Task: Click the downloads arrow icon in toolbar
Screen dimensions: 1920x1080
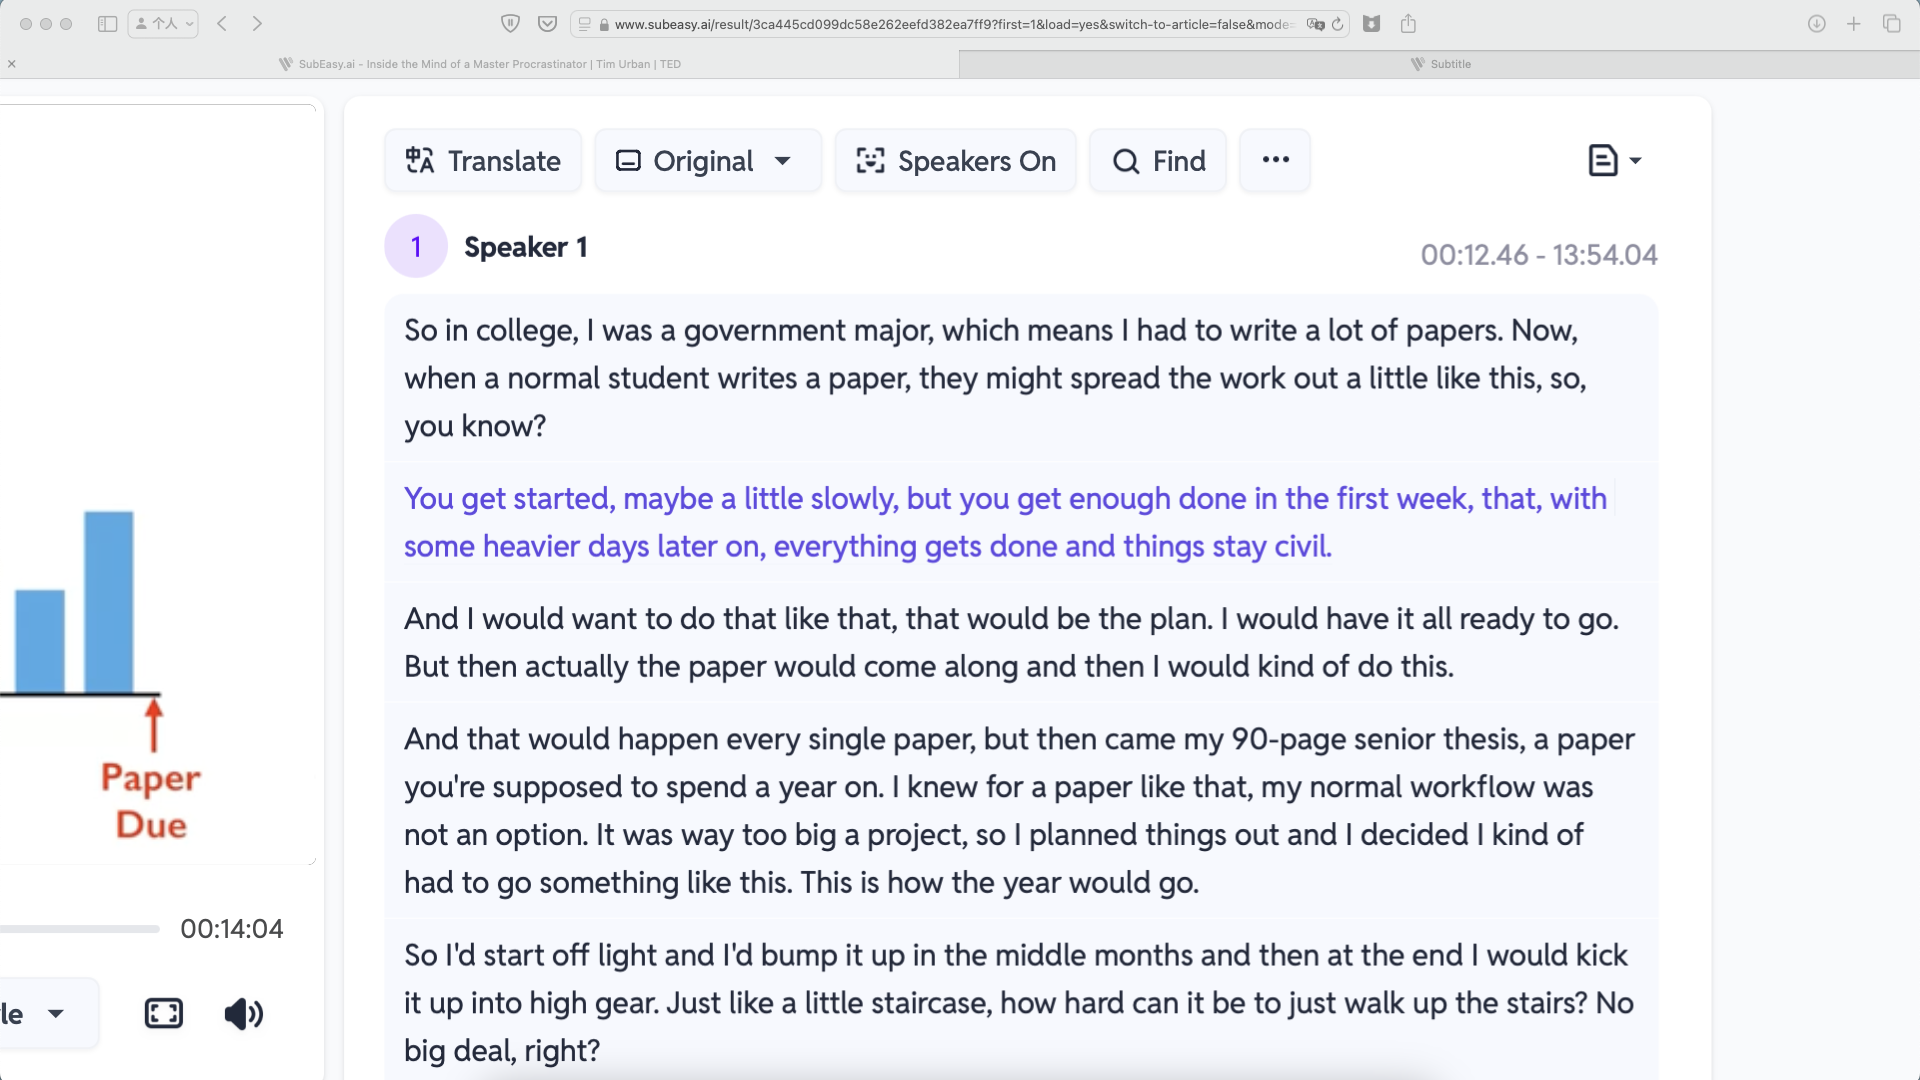Action: [1815, 24]
